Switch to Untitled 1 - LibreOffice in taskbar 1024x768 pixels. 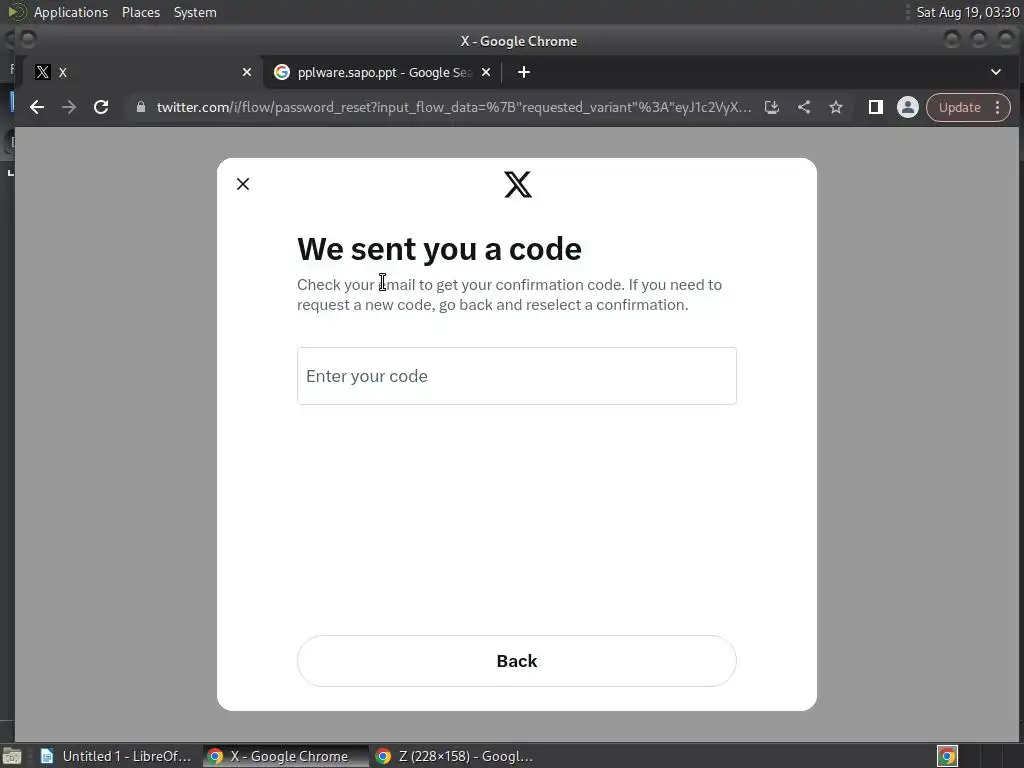[x=116, y=756]
